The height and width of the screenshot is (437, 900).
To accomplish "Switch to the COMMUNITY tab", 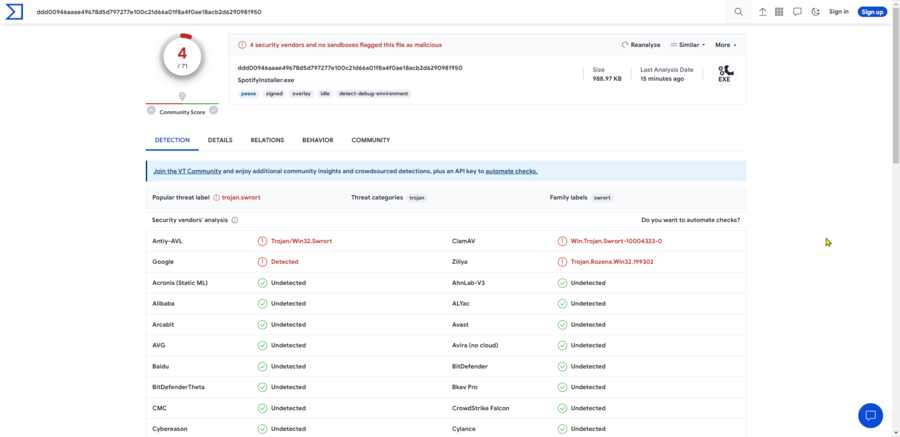I will click(371, 140).
